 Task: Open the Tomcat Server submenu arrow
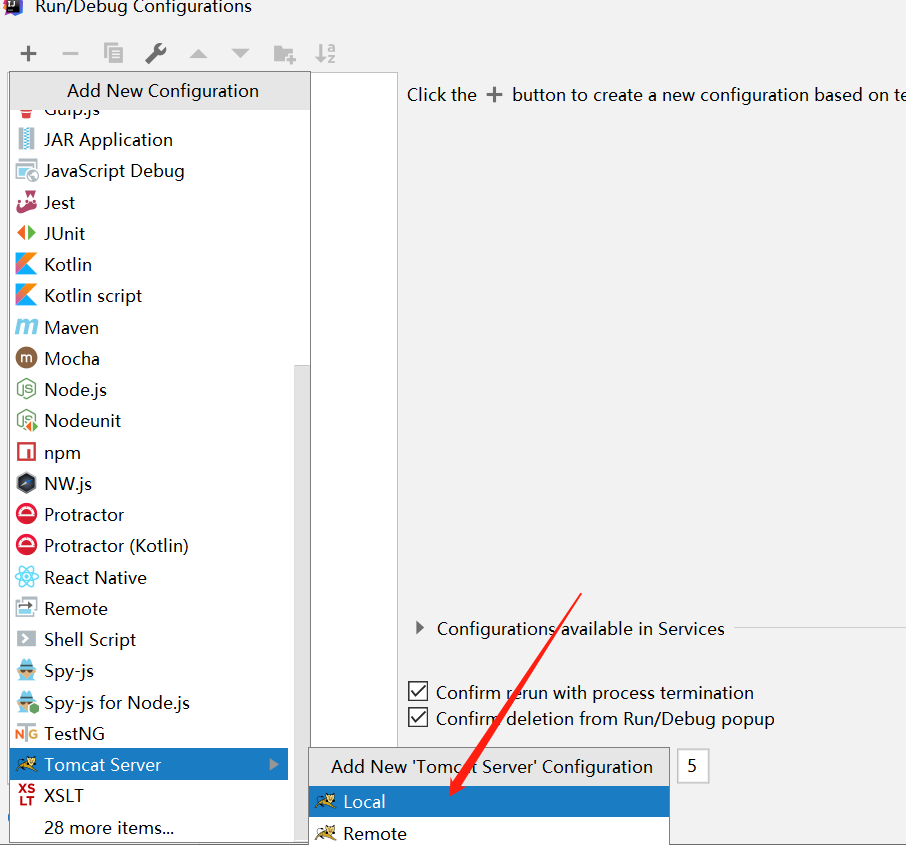[x=274, y=765]
